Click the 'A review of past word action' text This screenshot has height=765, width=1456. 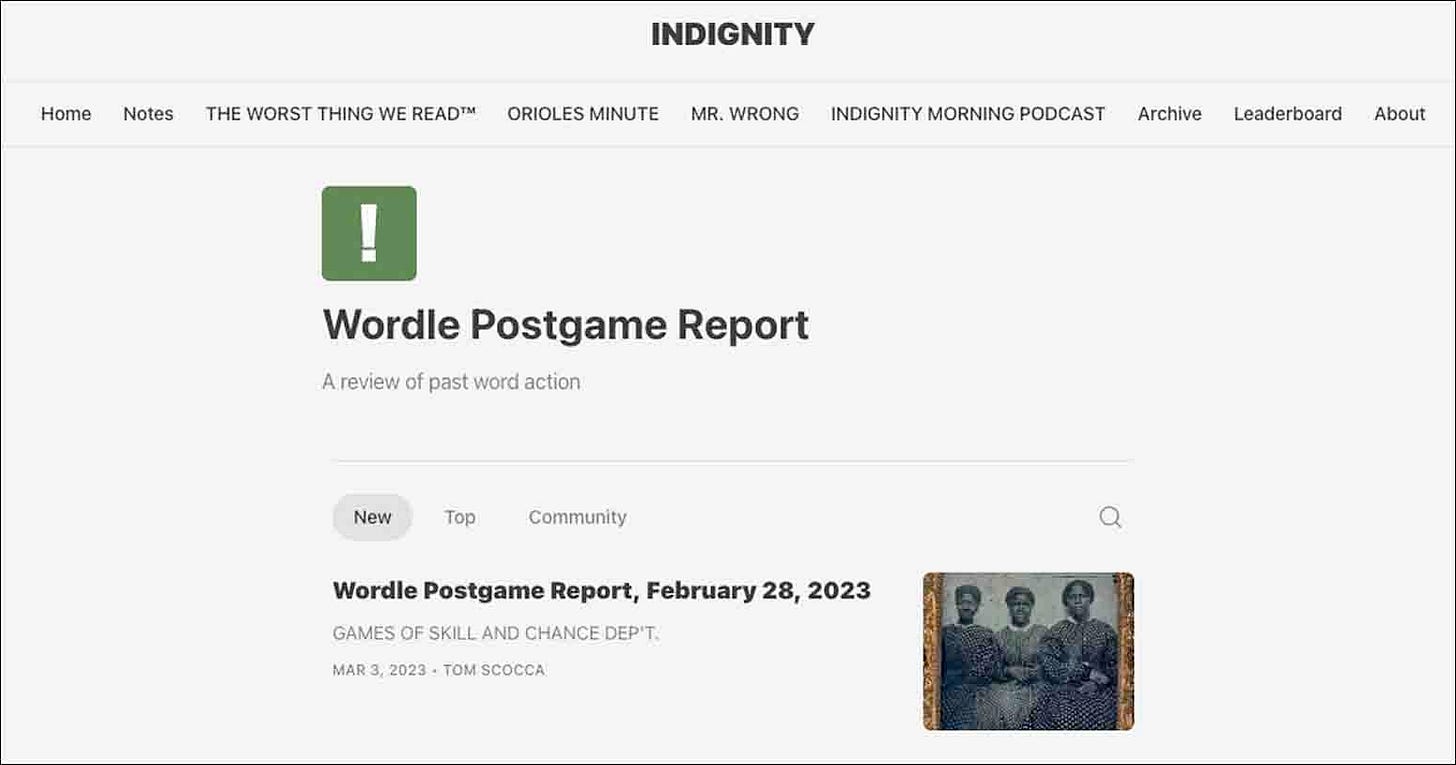coord(451,382)
